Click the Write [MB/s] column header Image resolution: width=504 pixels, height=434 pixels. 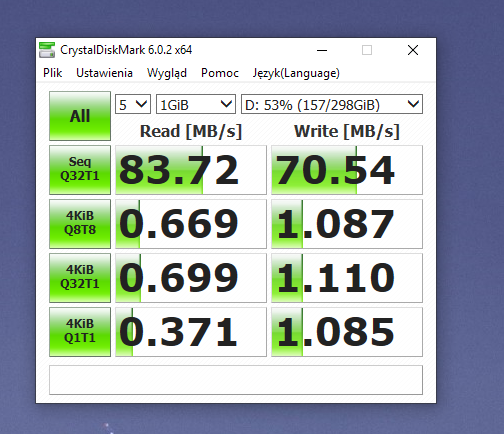pos(347,131)
